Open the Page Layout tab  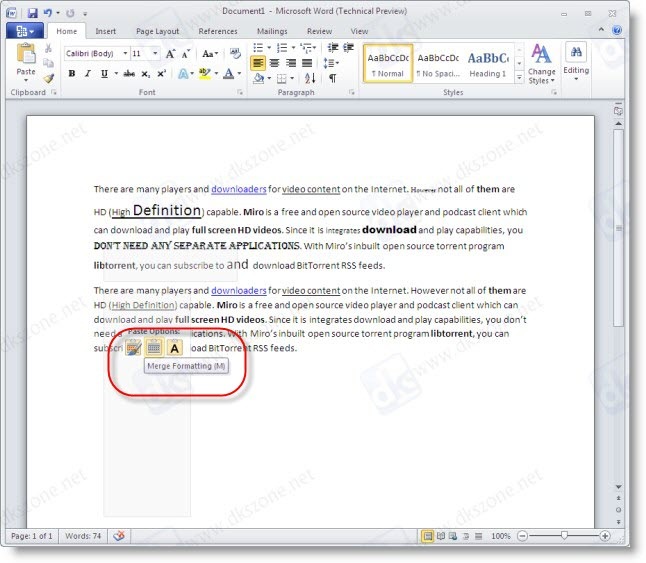tap(157, 31)
